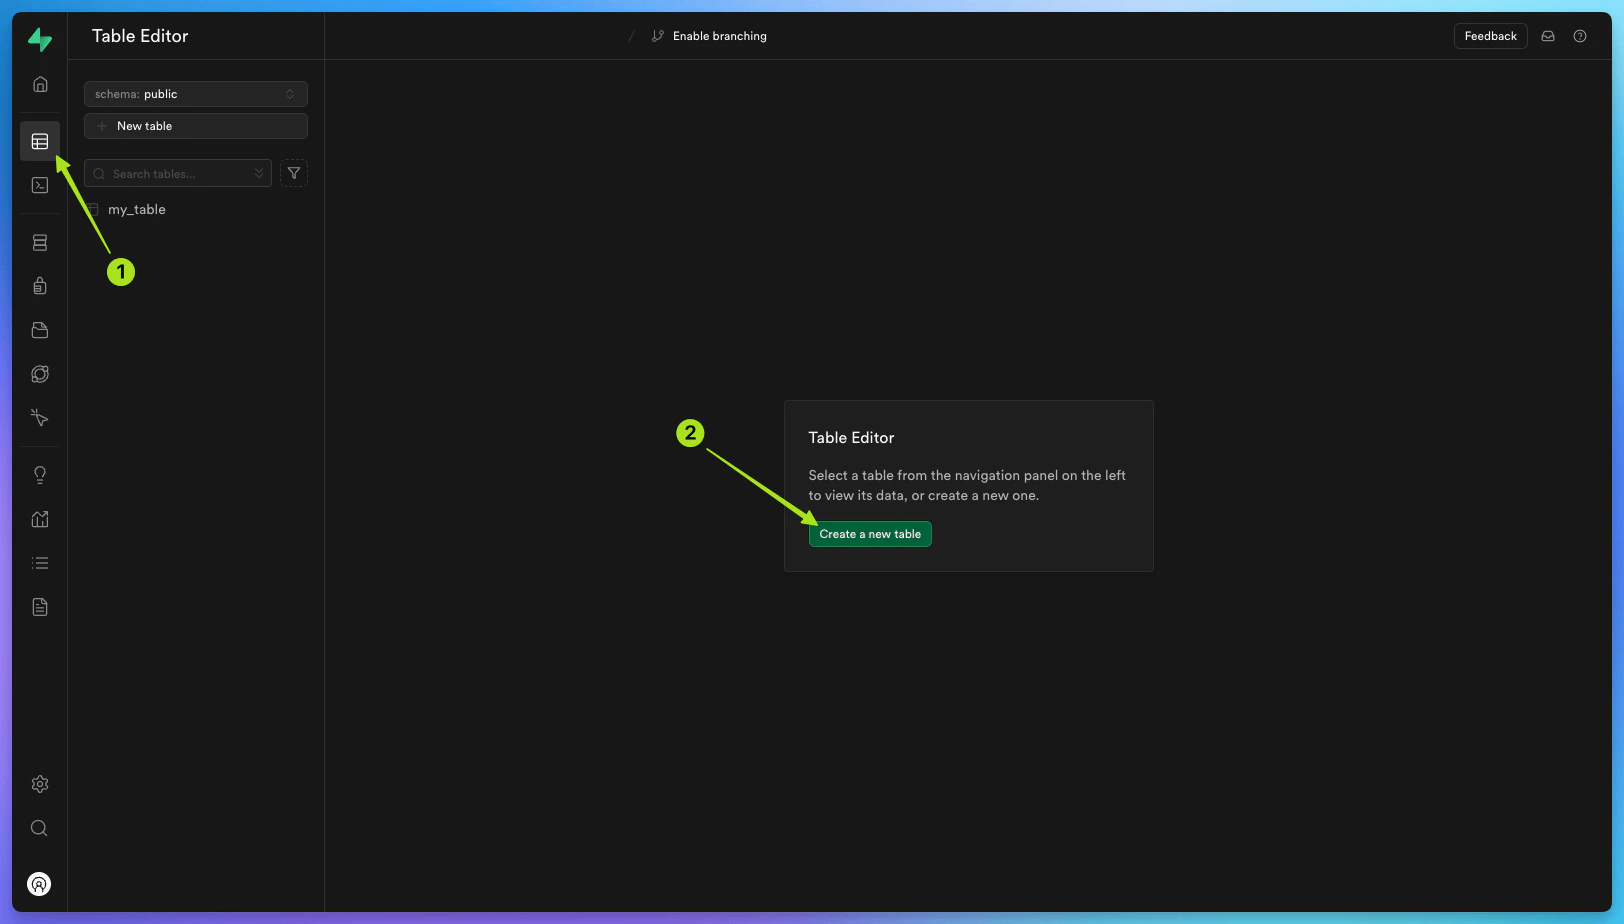Open the Authentication lock icon

click(40, 286)
